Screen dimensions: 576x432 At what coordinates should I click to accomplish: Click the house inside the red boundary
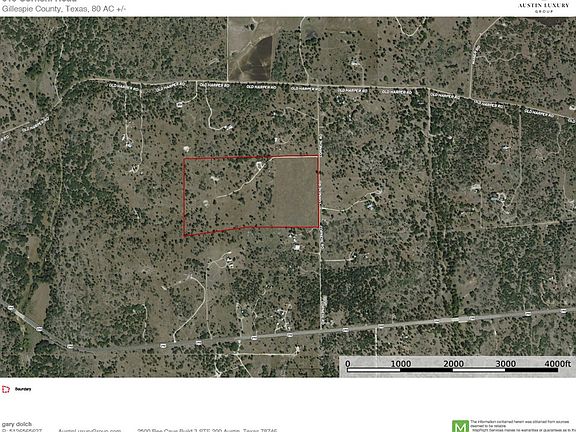point(260,166)
